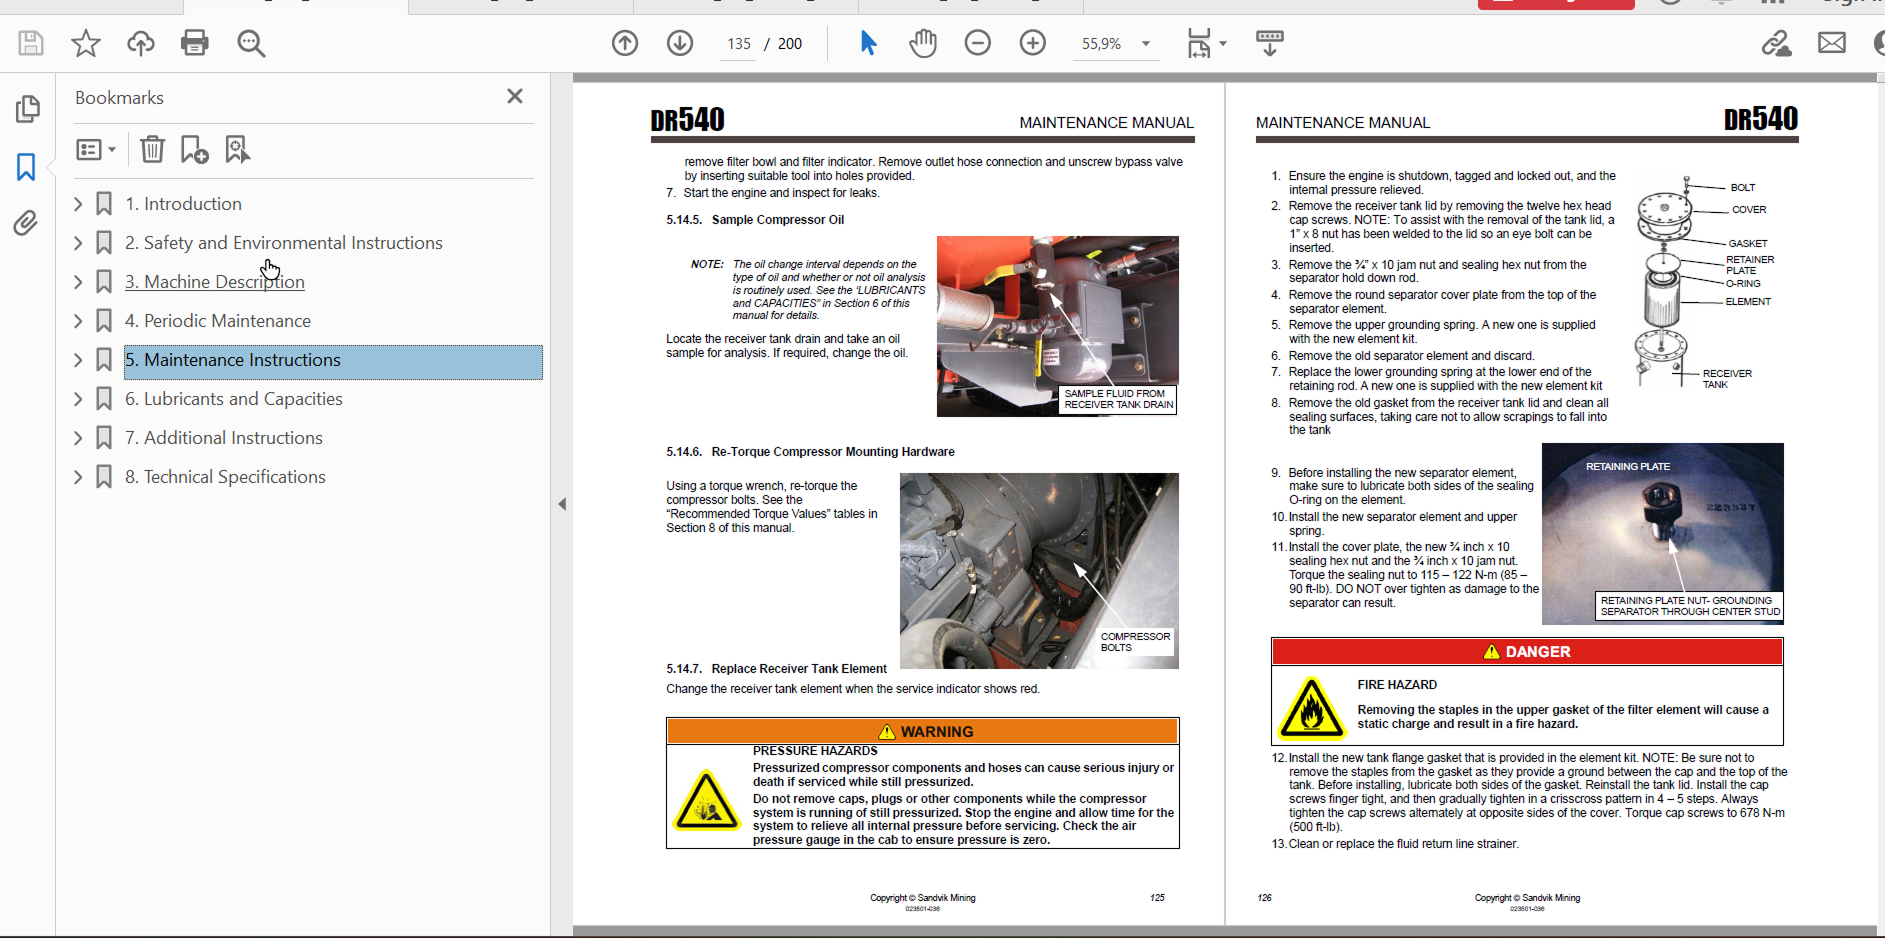Toggle the Attachments paperclip panel
Viewport: 1885px width, 938px height.
(x=27, y=222)
